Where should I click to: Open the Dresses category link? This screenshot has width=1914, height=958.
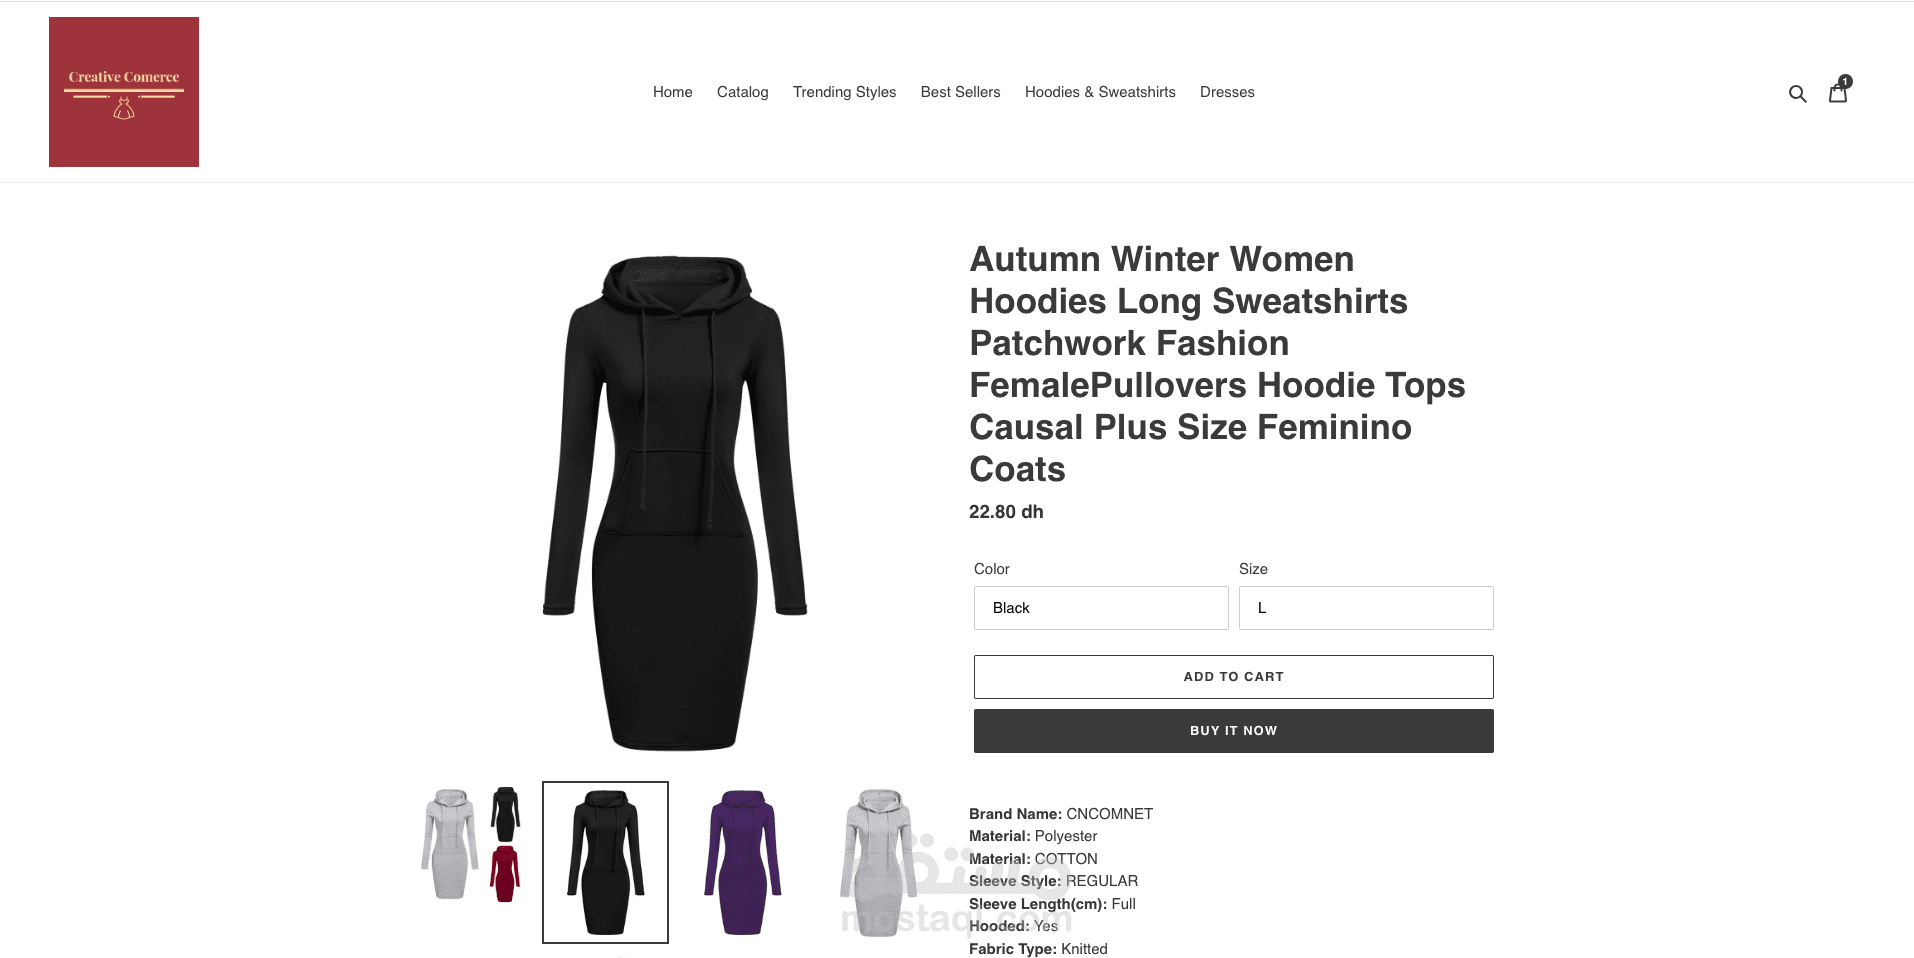1227,92
